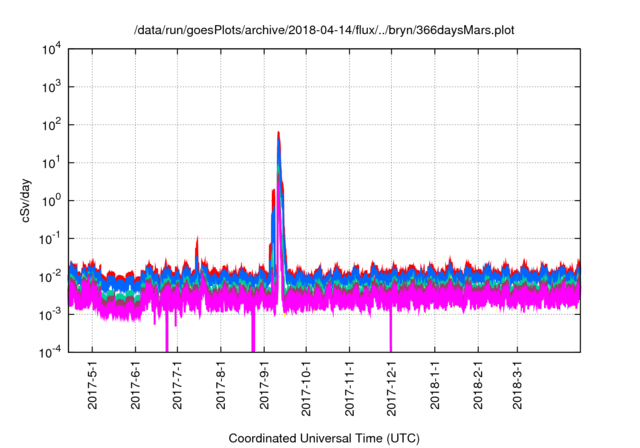Click the 10^-1 y-axis tick label

tap(50, 239)
